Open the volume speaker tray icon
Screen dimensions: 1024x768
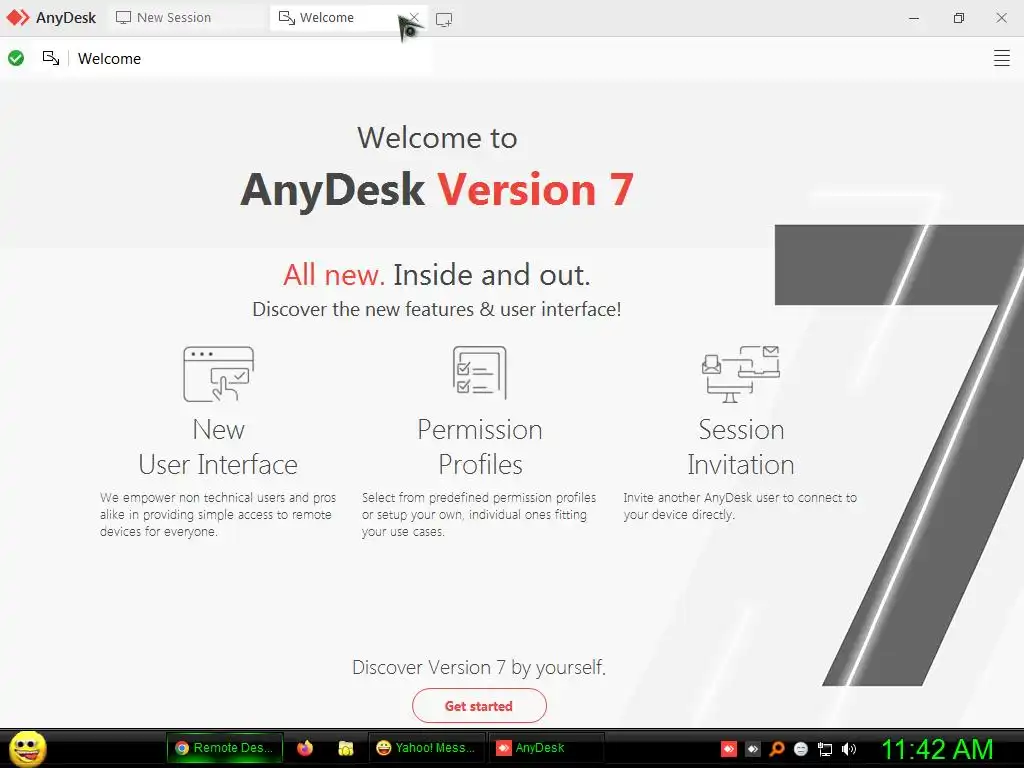(849, 749)
